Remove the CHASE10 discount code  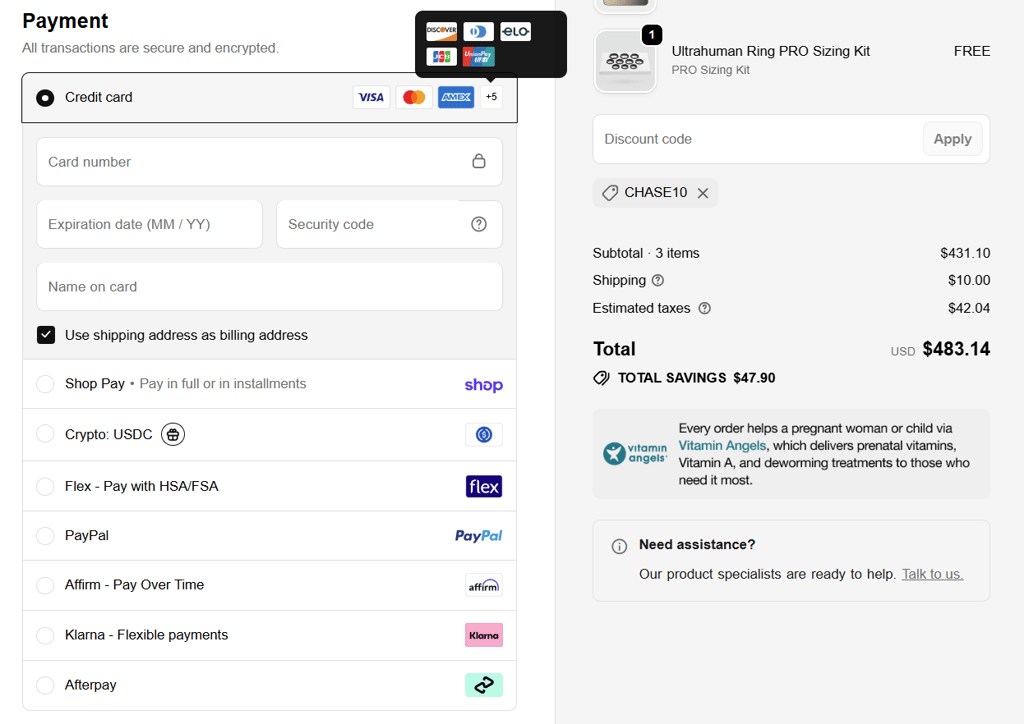tap(703, 193)
